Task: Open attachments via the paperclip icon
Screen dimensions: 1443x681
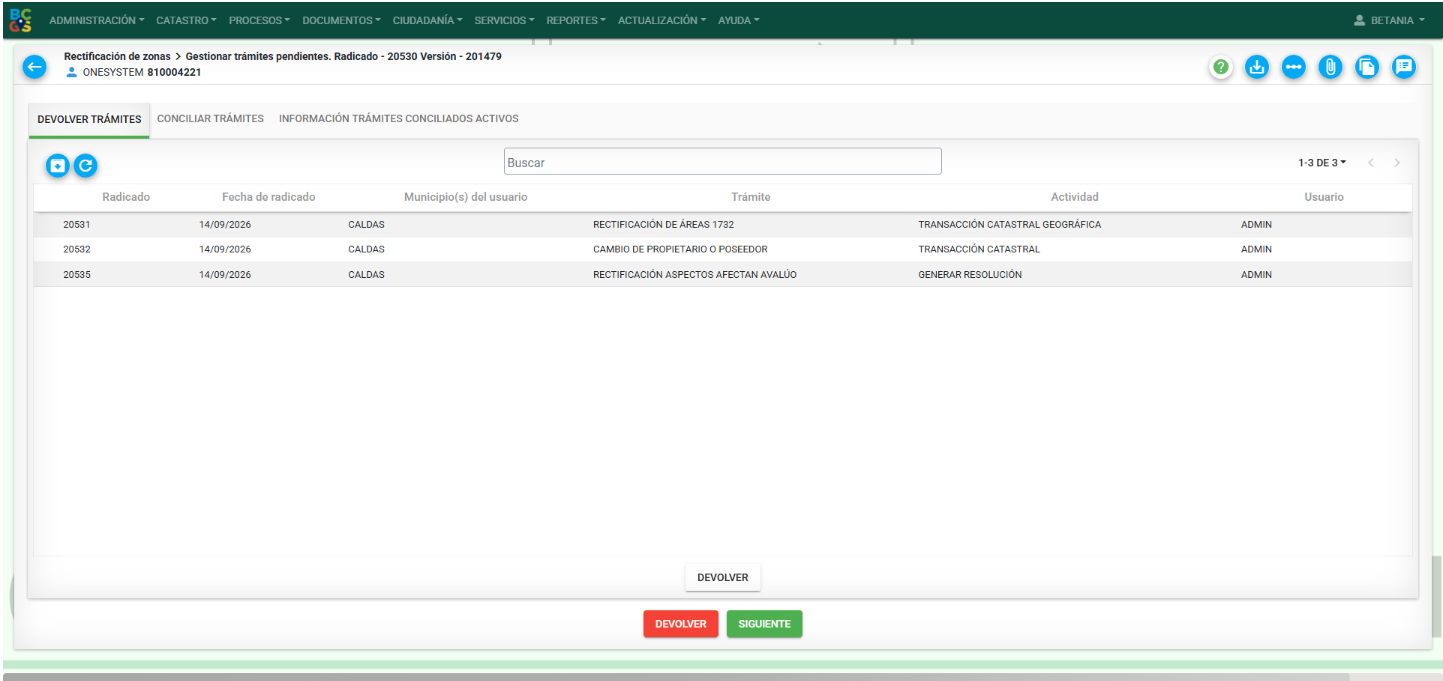Action: coord(1330,67)
